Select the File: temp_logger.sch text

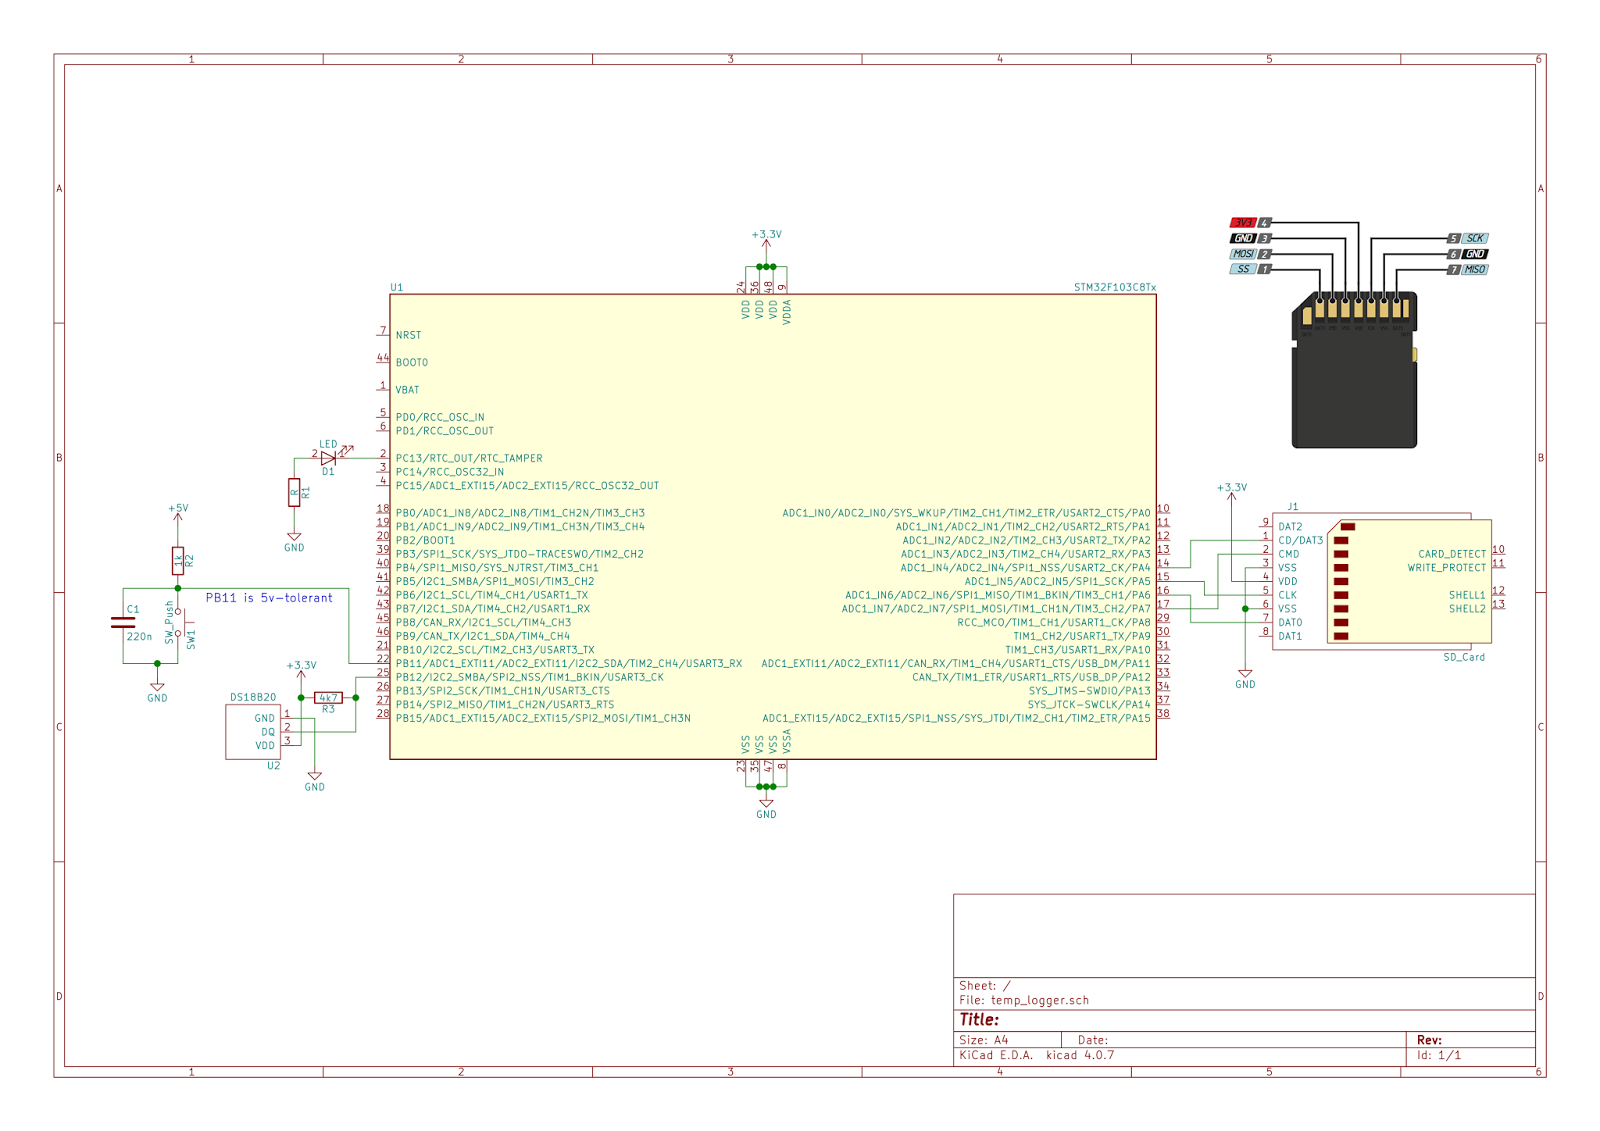pos(1023,999)
